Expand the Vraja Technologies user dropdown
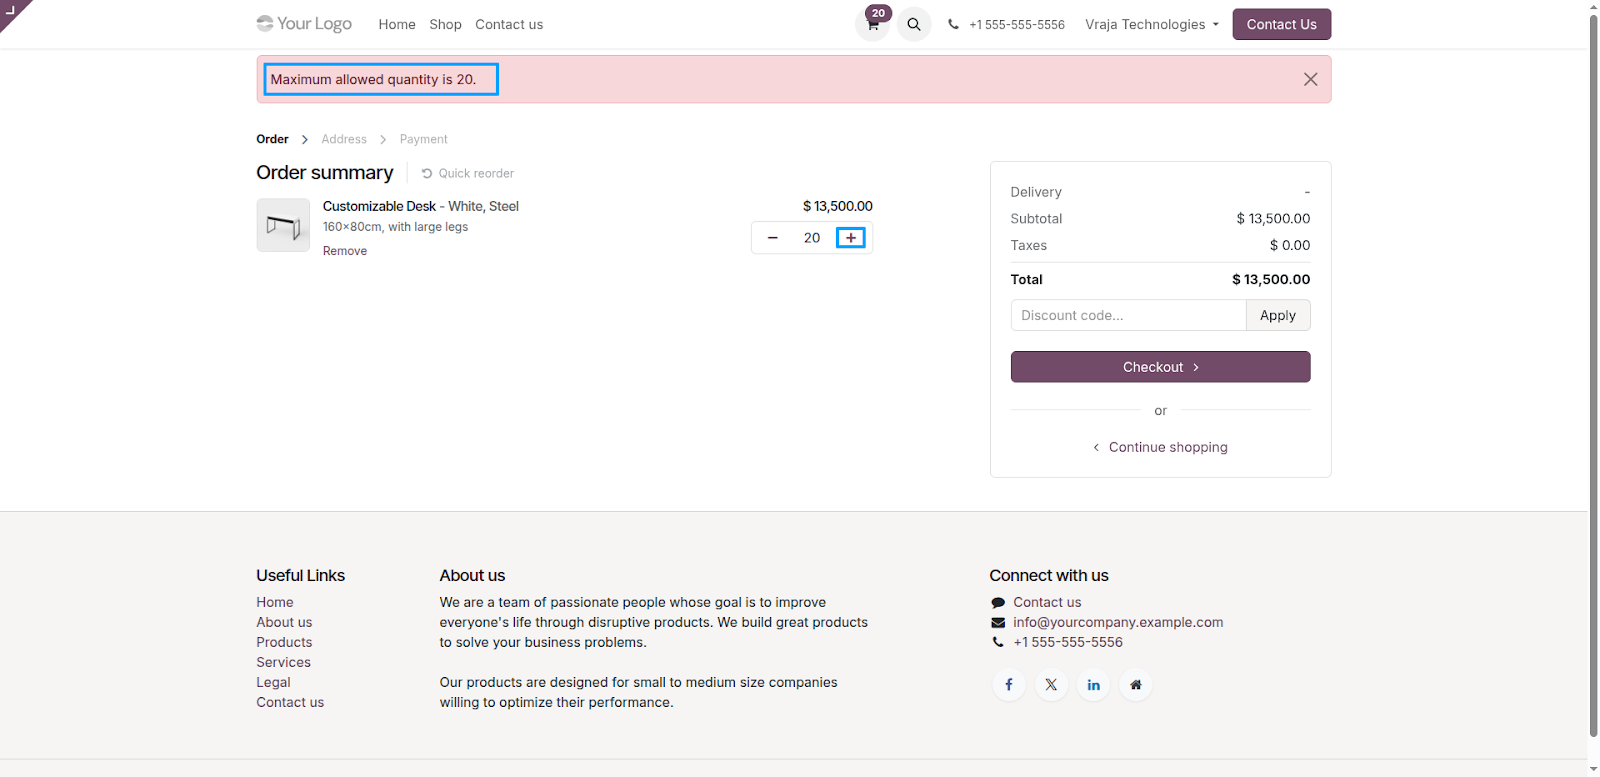Screen dimensions: 1600x777 click(x=1152, y=24)
